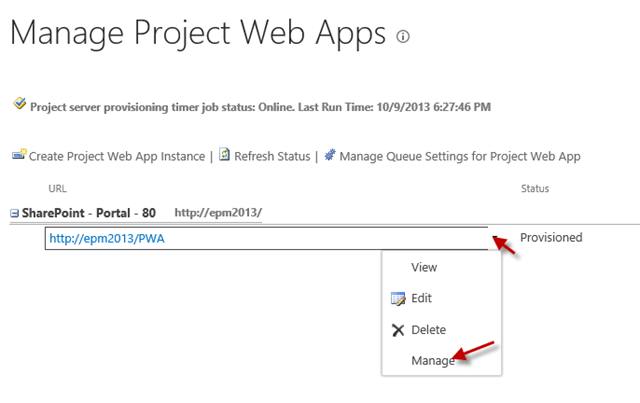
Task: Click the timer job status message text
Action: coord(260,107)
